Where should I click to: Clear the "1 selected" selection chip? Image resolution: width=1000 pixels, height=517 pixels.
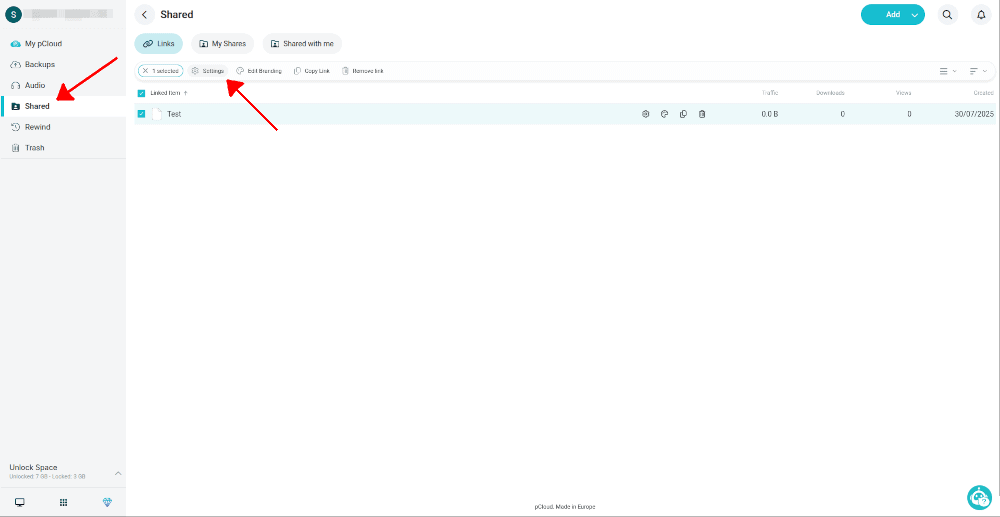coord(160,71)
